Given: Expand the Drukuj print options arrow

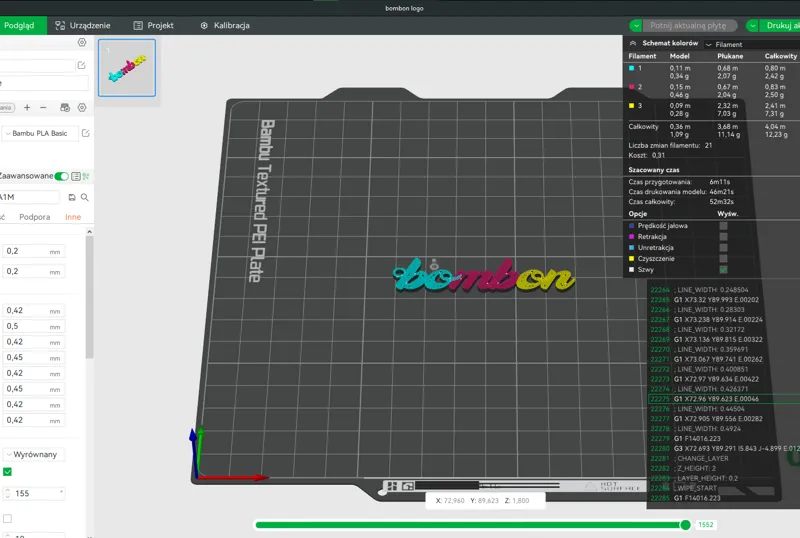Looking at the screenshot, I should 753,26.
